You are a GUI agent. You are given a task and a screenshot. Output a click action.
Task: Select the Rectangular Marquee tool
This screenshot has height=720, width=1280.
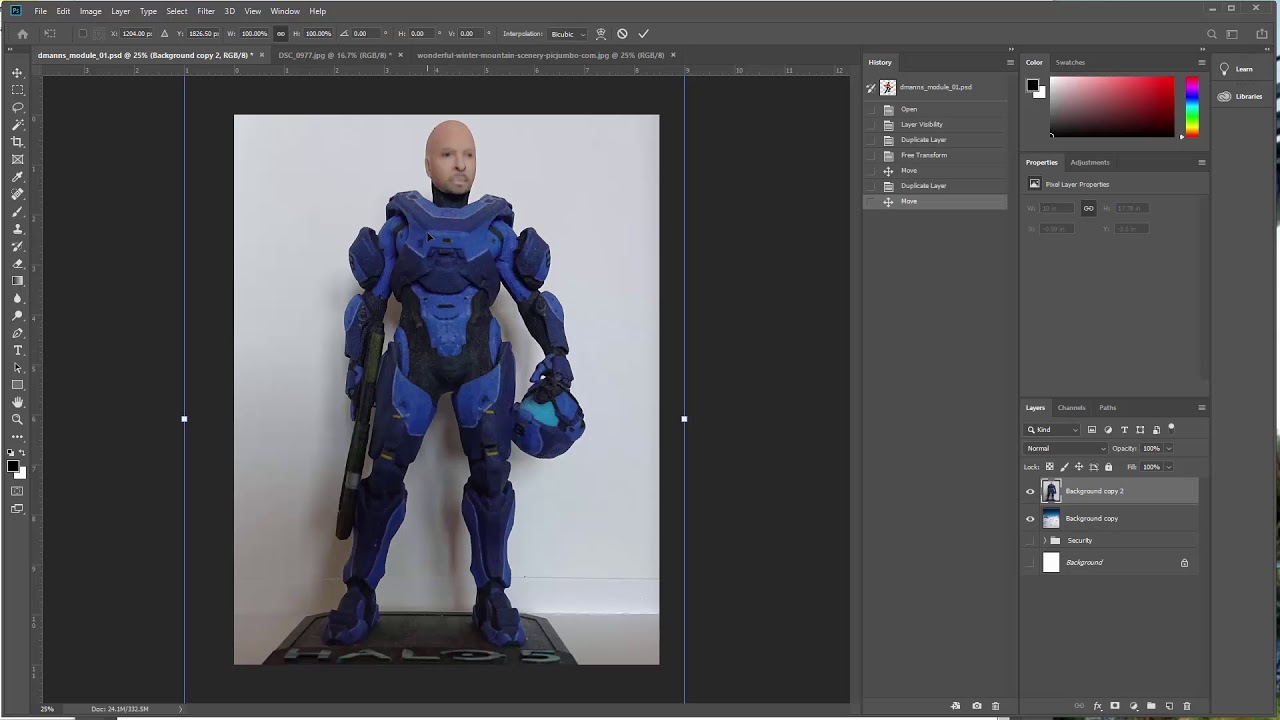coord(17,90)
